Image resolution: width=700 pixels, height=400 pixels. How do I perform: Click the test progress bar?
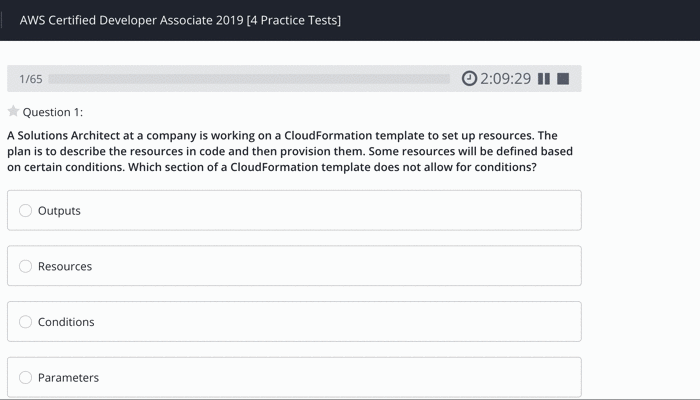249,79
